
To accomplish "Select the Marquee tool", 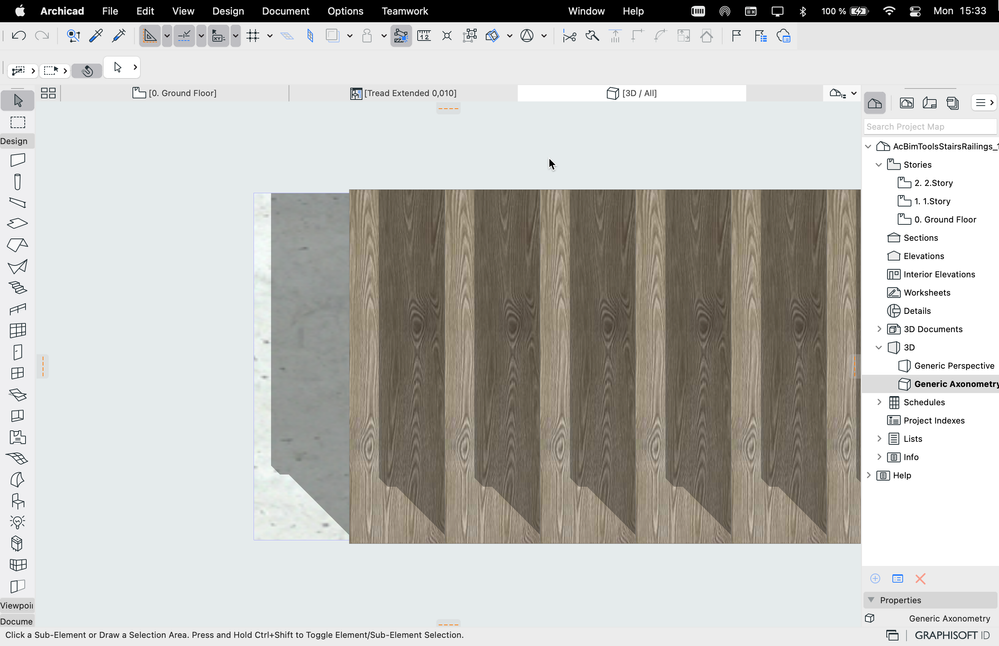I will [17, 122].
